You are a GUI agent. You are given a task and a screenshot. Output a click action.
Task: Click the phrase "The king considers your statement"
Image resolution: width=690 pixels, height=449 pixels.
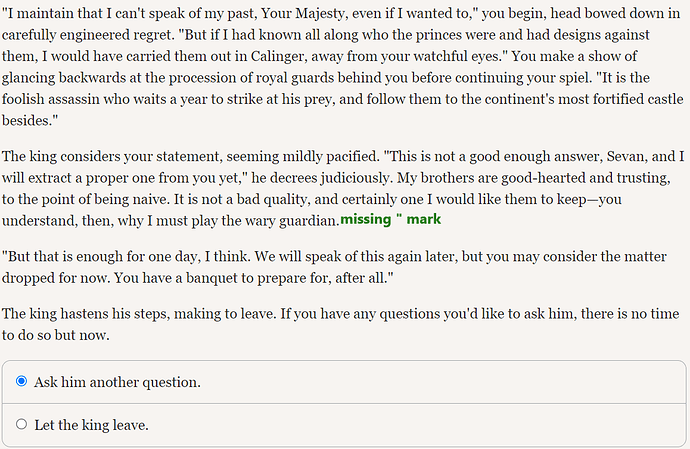[x=102, y=157]
